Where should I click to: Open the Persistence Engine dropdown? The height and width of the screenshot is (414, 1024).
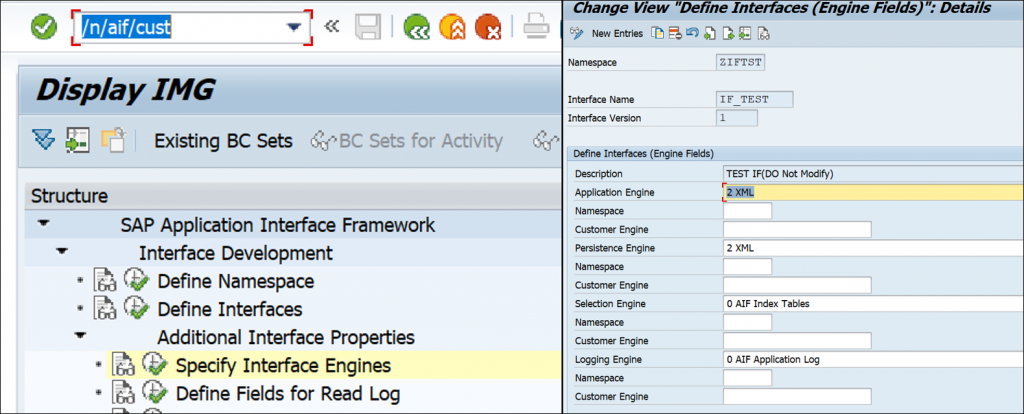873,248
